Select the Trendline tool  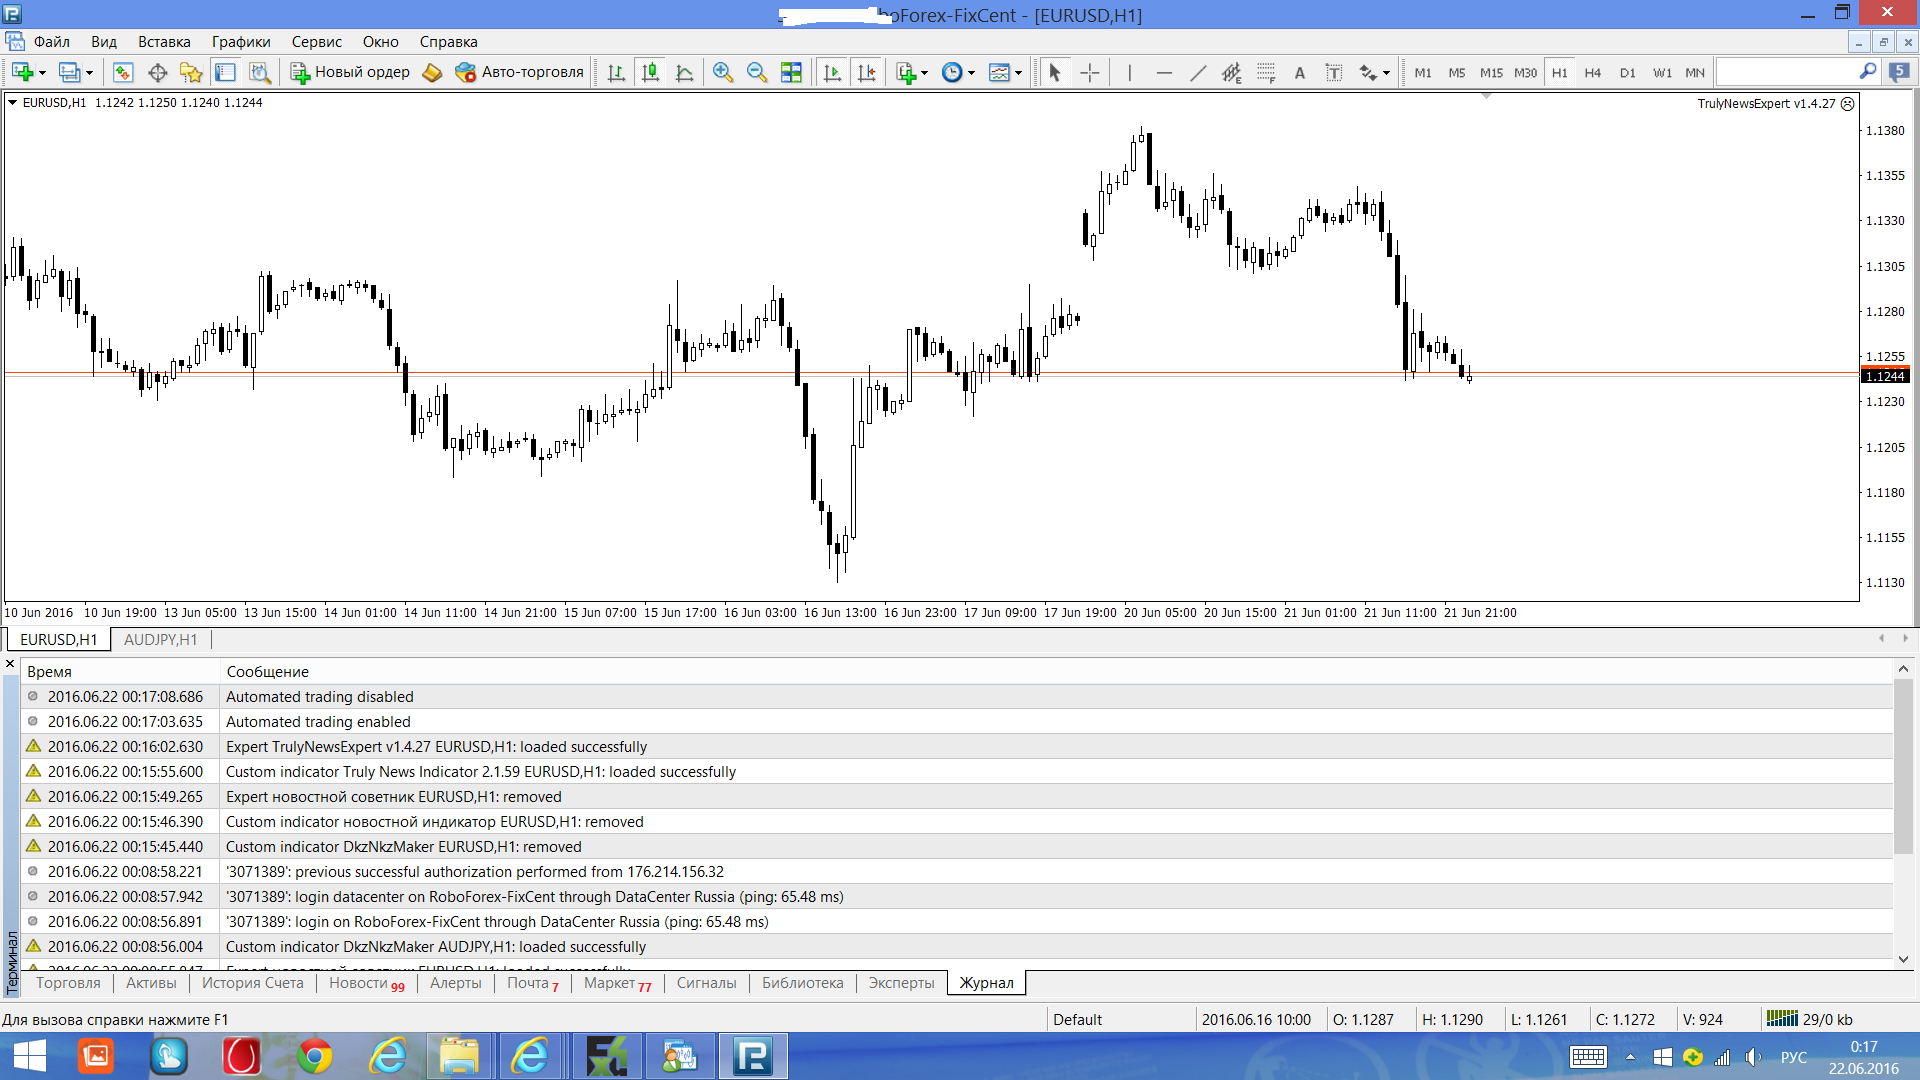1197,72
